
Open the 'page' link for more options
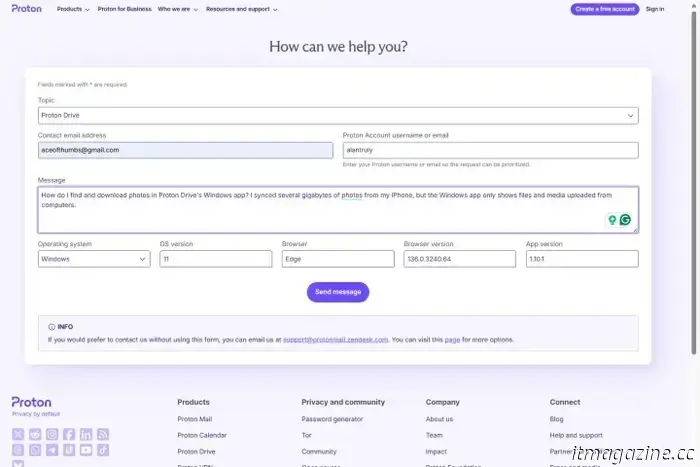click(452, 340)
